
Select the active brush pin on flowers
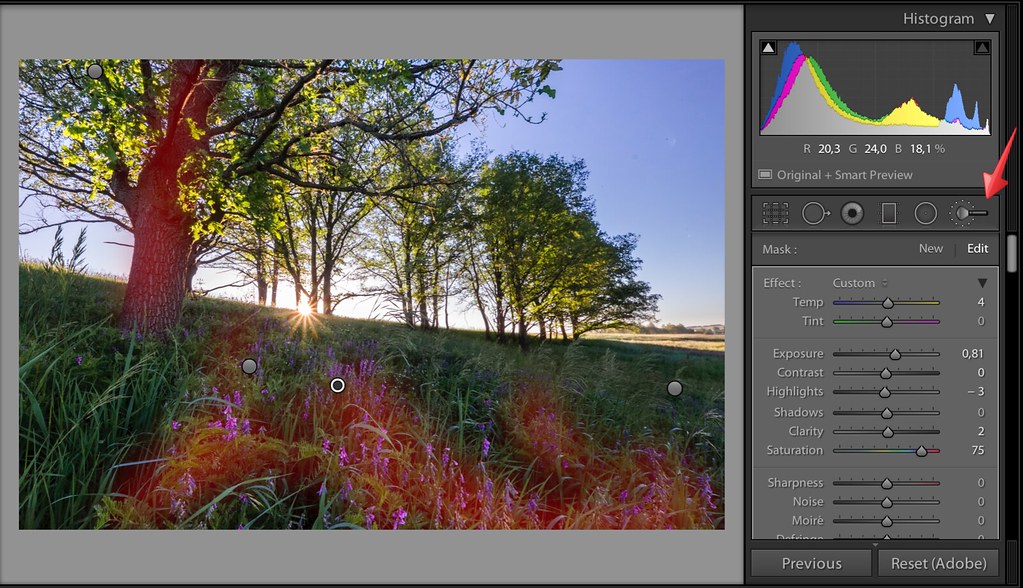pyautogui.click(x=338, y=385)
